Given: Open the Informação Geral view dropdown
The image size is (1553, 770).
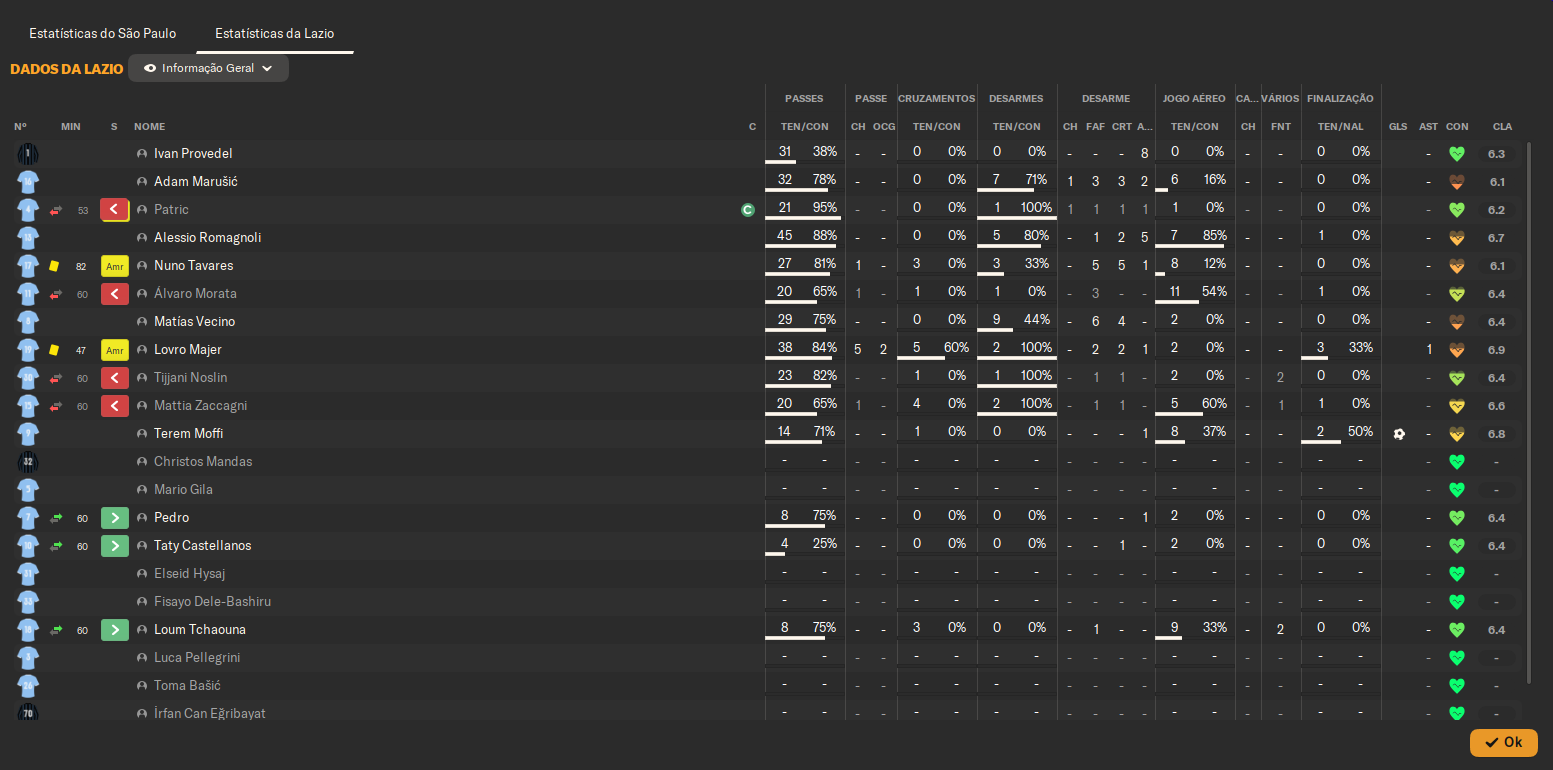Looking at the screenshot, I should pyautogui.click(x=208, y=68).
